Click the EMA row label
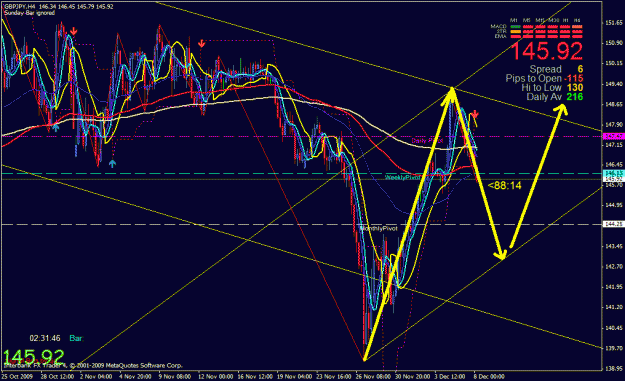 tap(501, 36)
